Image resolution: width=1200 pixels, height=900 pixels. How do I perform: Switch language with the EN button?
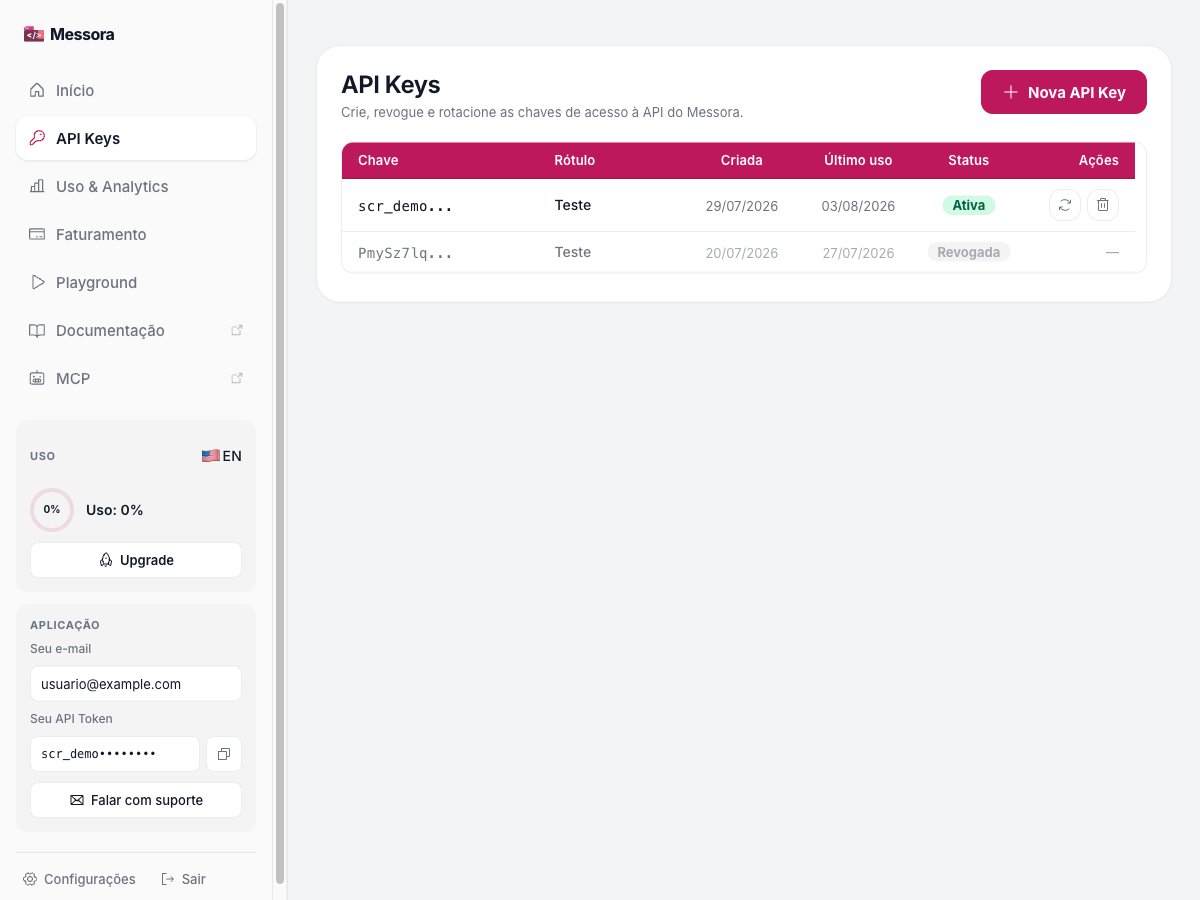[221, 456]
